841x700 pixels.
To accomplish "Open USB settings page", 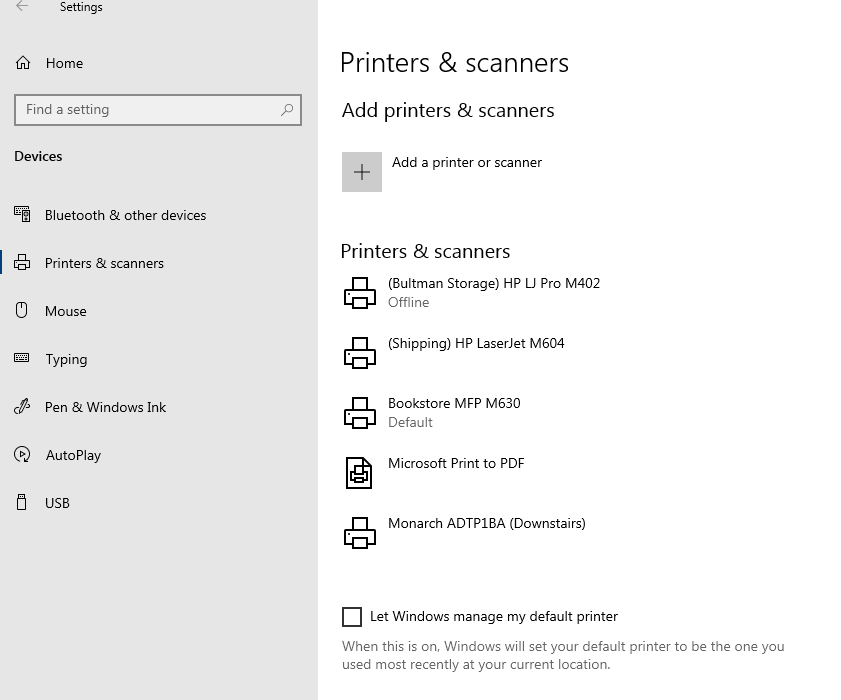I will point(57,503).
